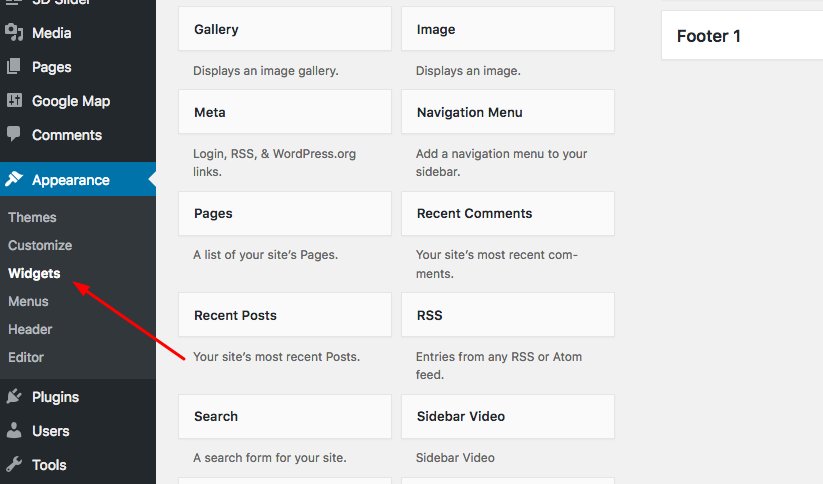Open the Tools menu

coord(78,465)
